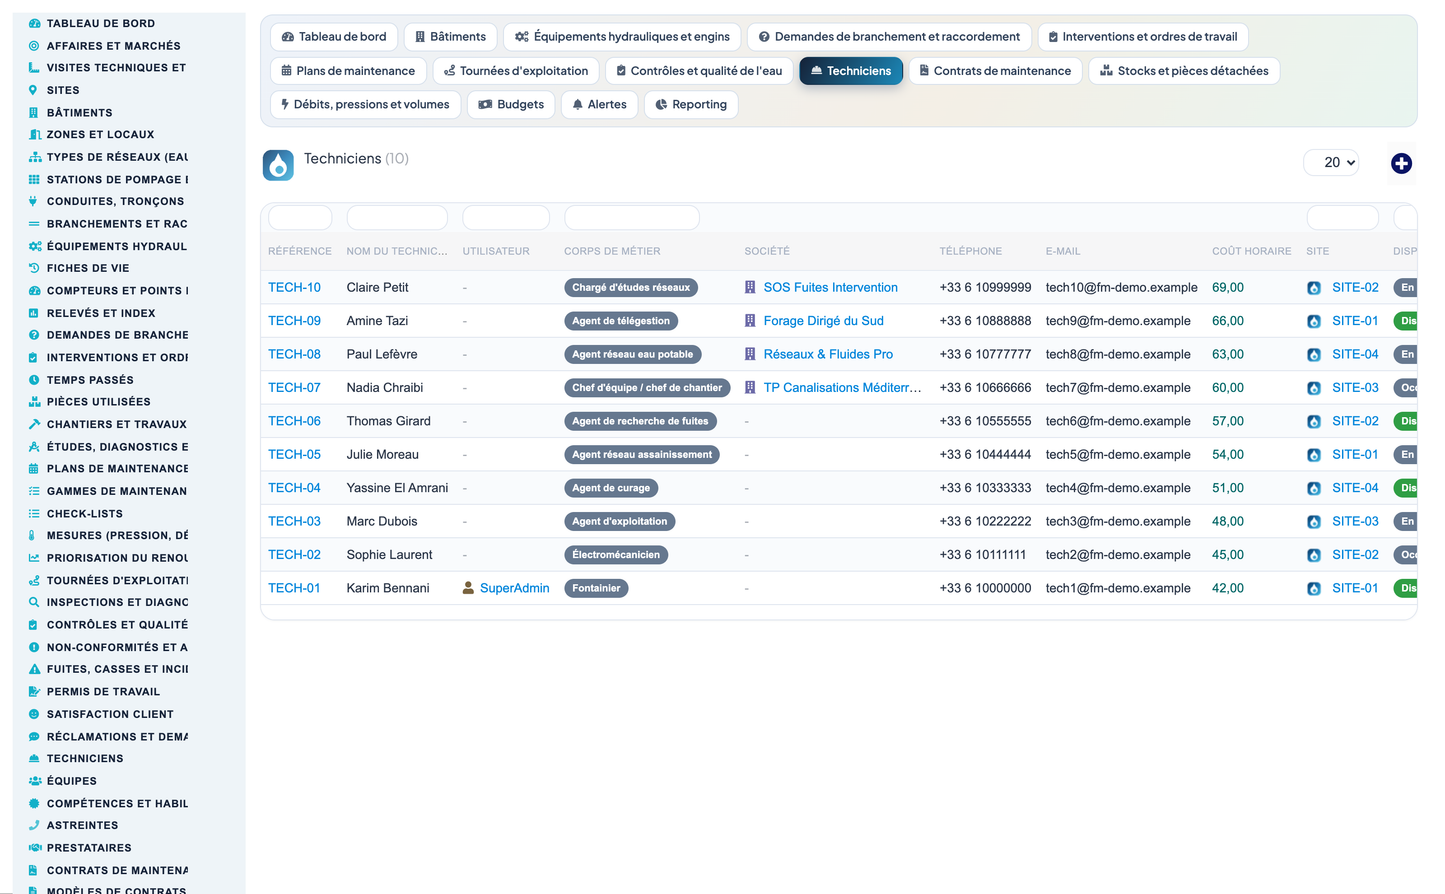The width and height of the screenshot is (1445, 894).
Task: Open Affaires et marchés in the sidebar
Action: (x=113, y=46)
